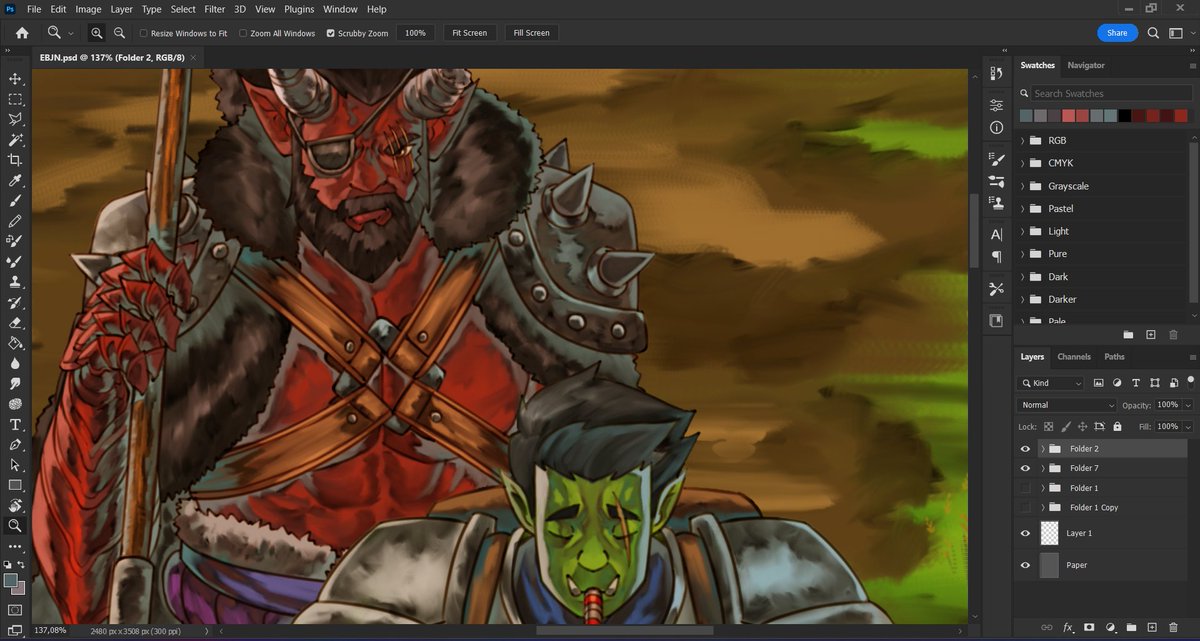Screen dimensions: 1200x641
Task: Delete layer with trash icon
Action: pos(1173,627)
